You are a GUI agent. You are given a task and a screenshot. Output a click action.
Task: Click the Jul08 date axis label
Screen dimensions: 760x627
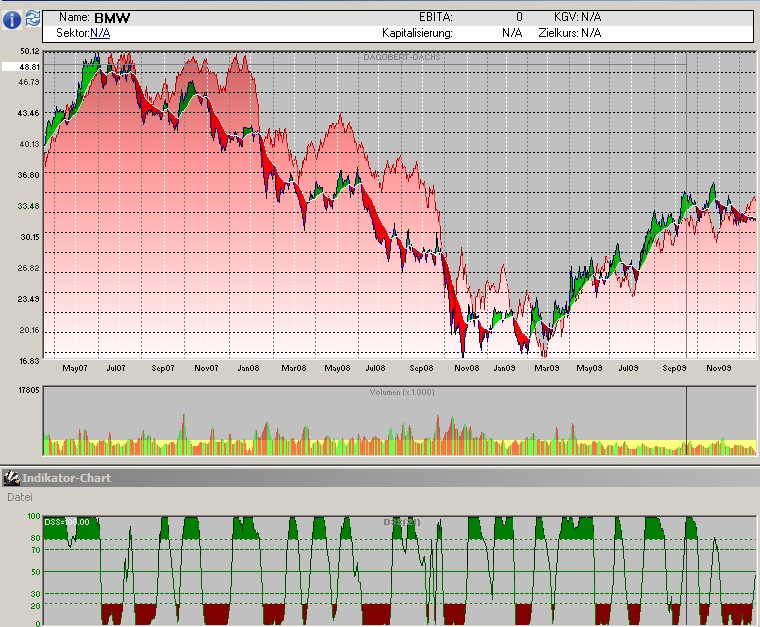click(x=375, y=368)
